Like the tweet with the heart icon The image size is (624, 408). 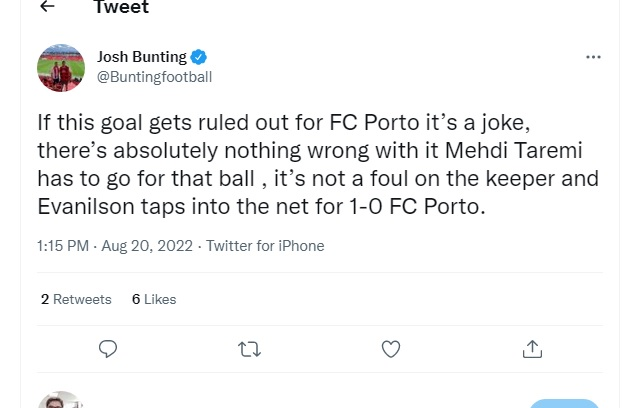[x=391, y=348]
